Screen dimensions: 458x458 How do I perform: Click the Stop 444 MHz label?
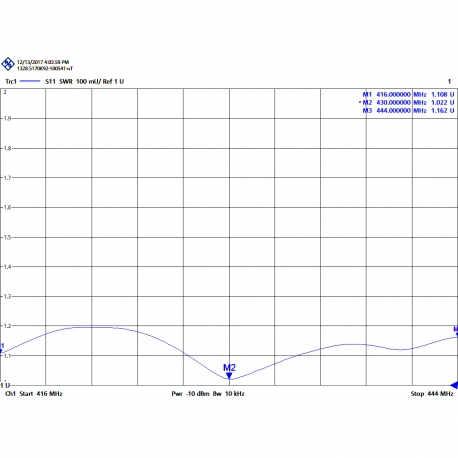pyautogui.click(x=432, y=394)
